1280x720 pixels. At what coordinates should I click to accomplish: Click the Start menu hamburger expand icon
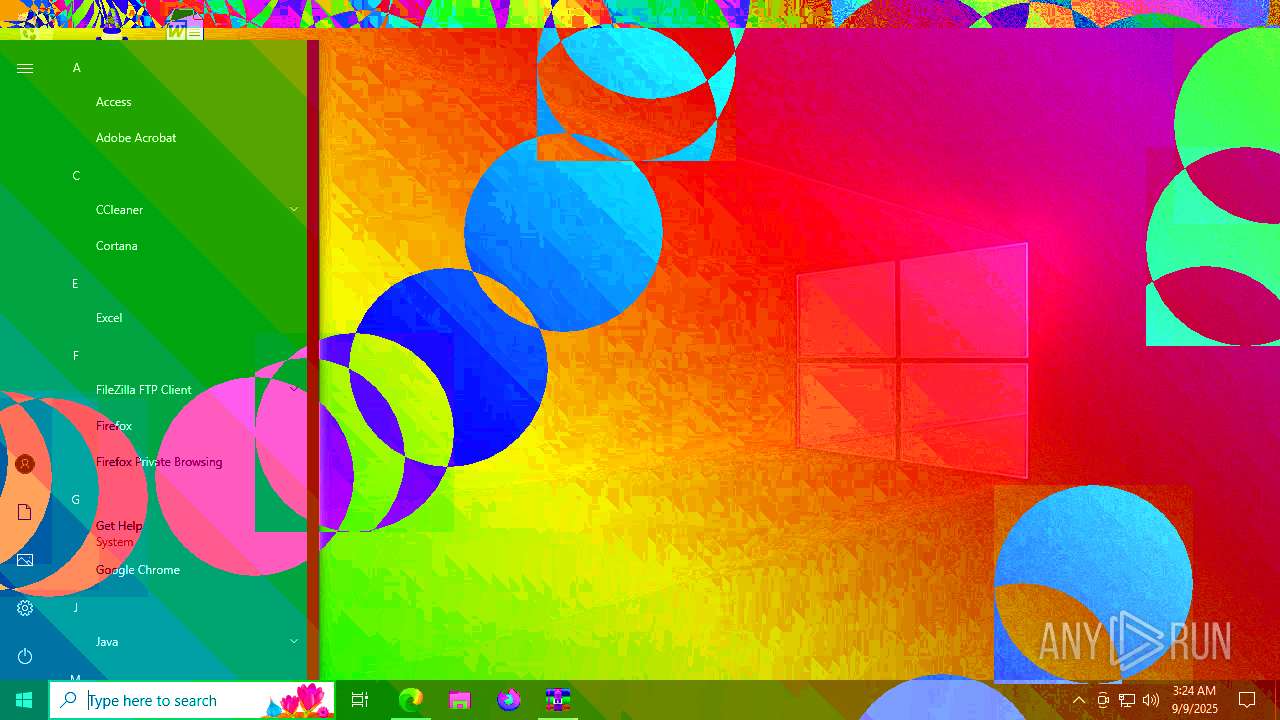pos(25,68)
